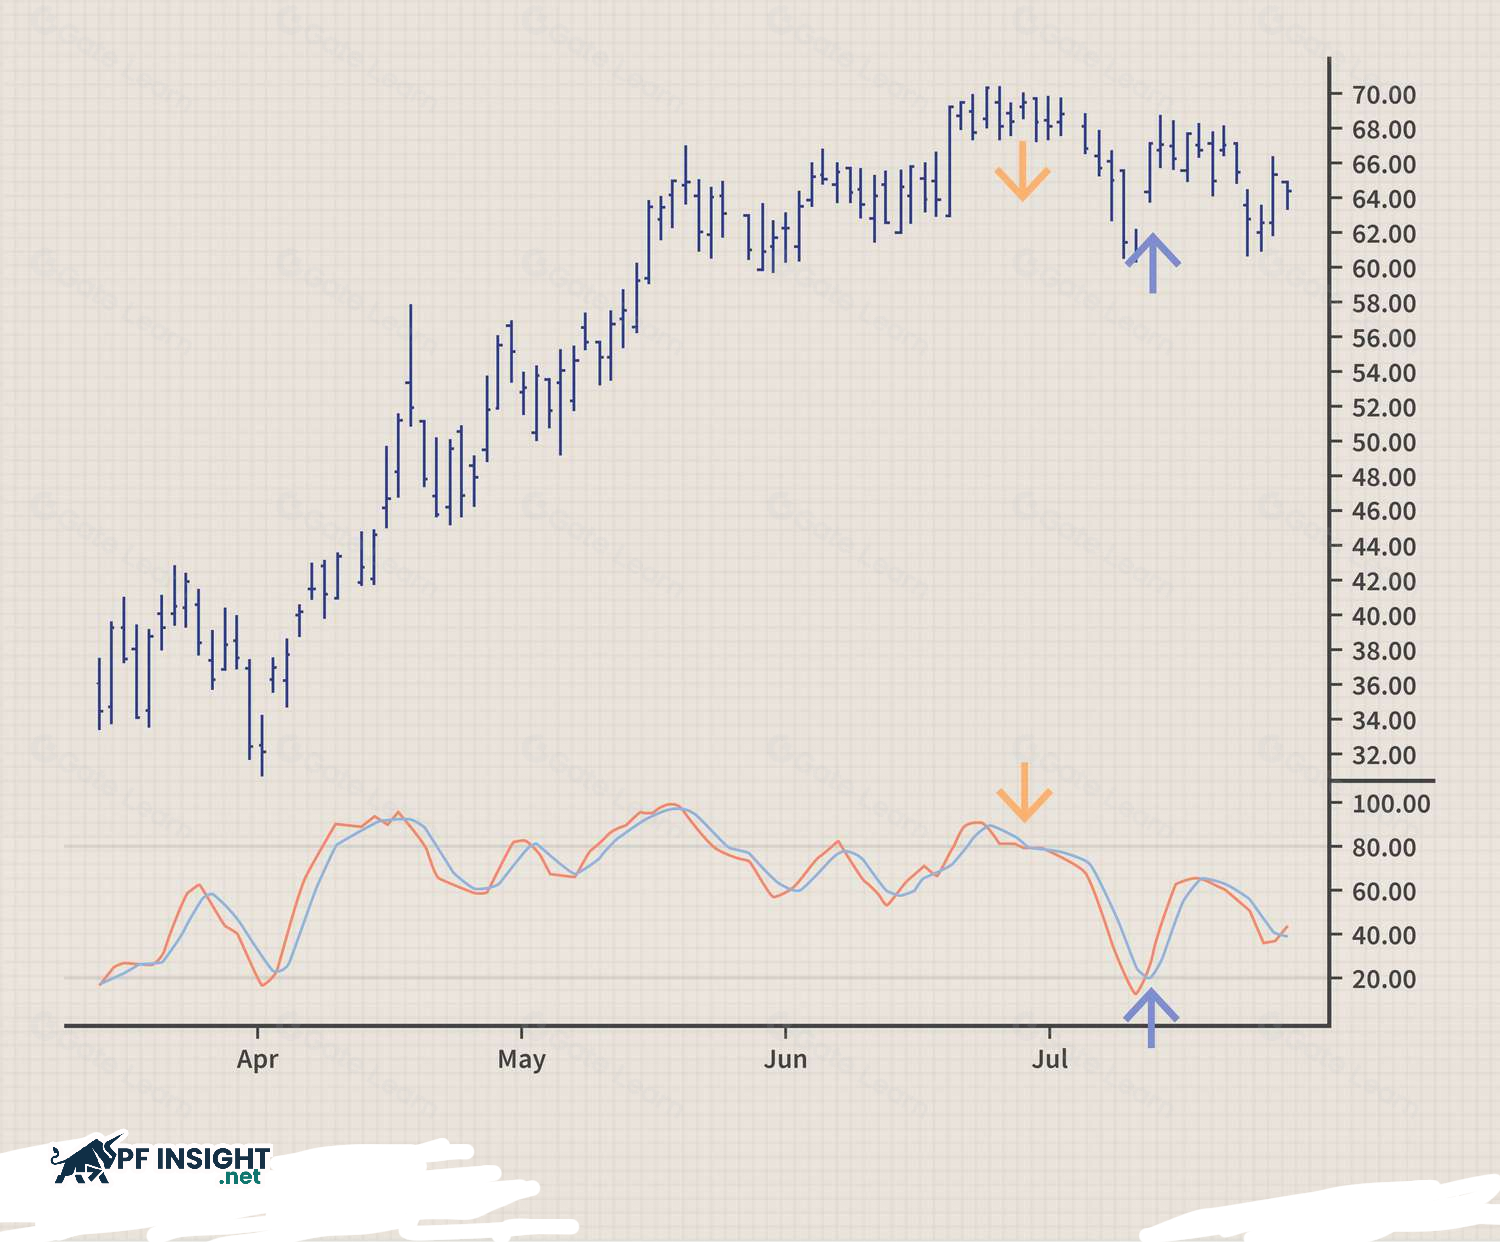Click the blue up arrow below the oscillator

(x=1151, y=1016)
